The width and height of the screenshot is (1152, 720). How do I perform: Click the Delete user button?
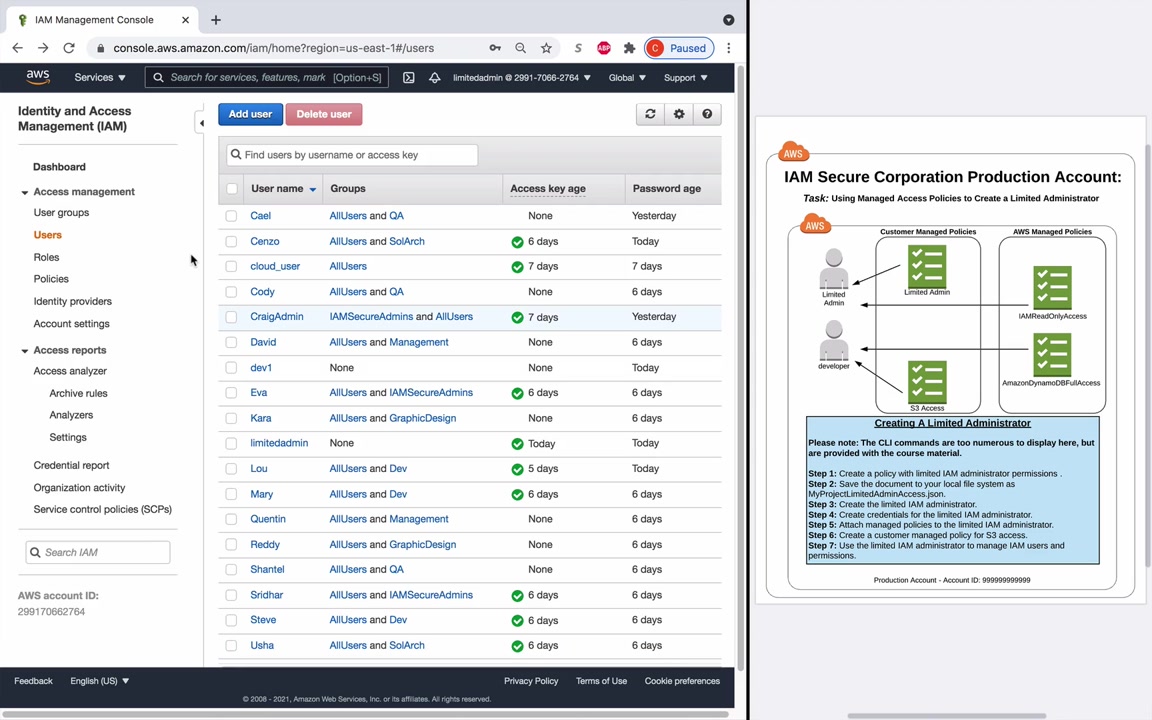pyautogui.click(x=324, y=114)
